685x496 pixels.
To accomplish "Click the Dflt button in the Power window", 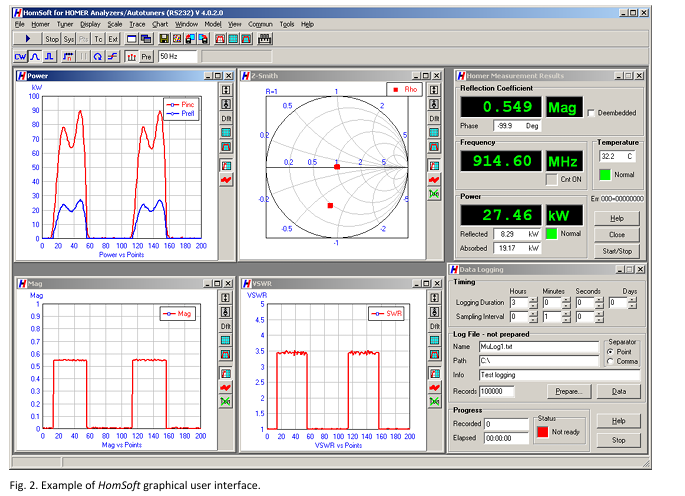I will (x=226, y=118).
